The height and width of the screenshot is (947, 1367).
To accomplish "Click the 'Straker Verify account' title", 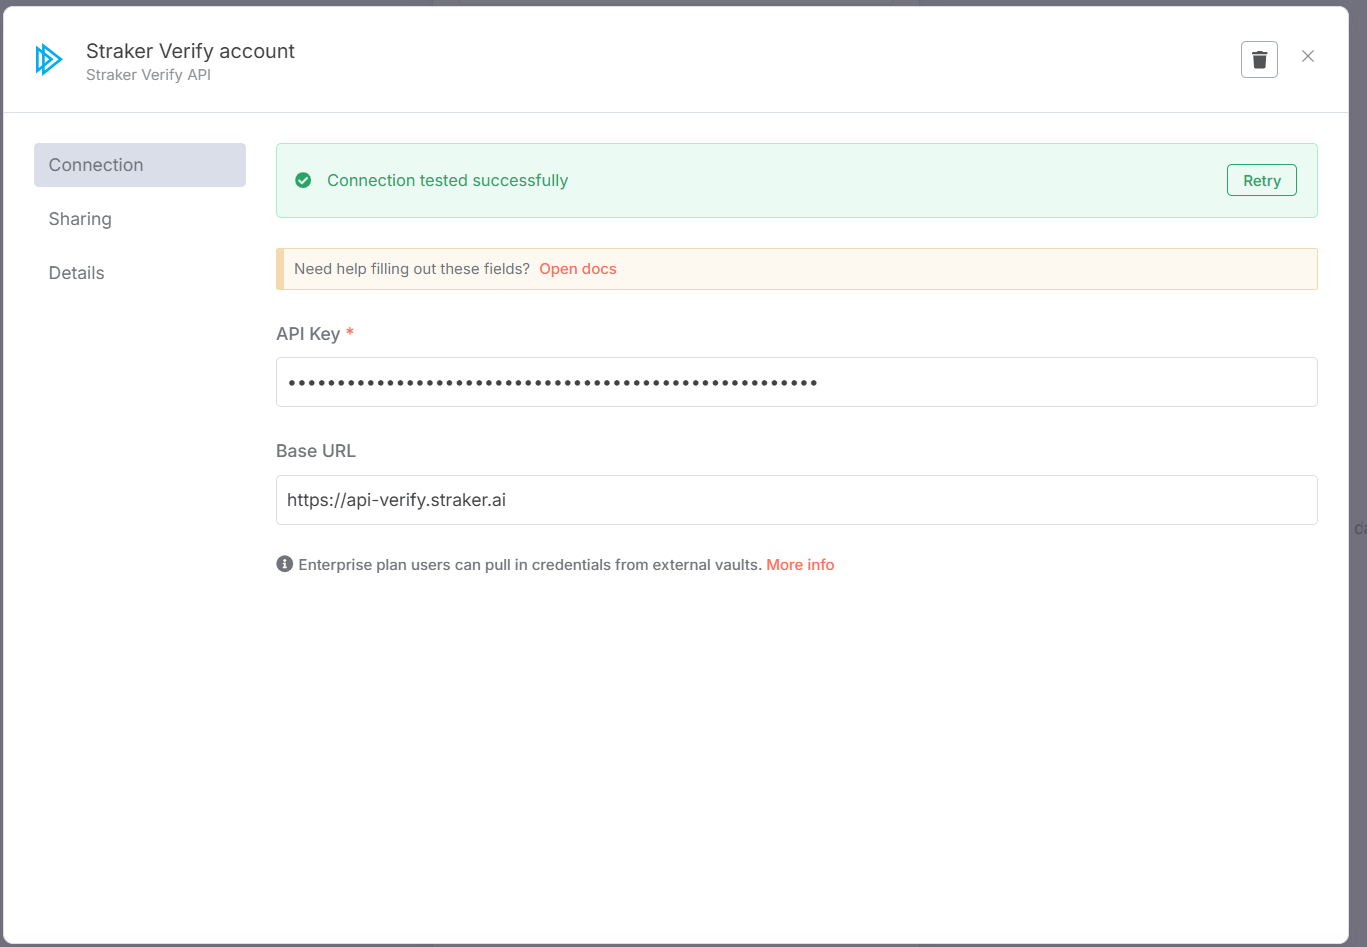I will tap(190, 51).
